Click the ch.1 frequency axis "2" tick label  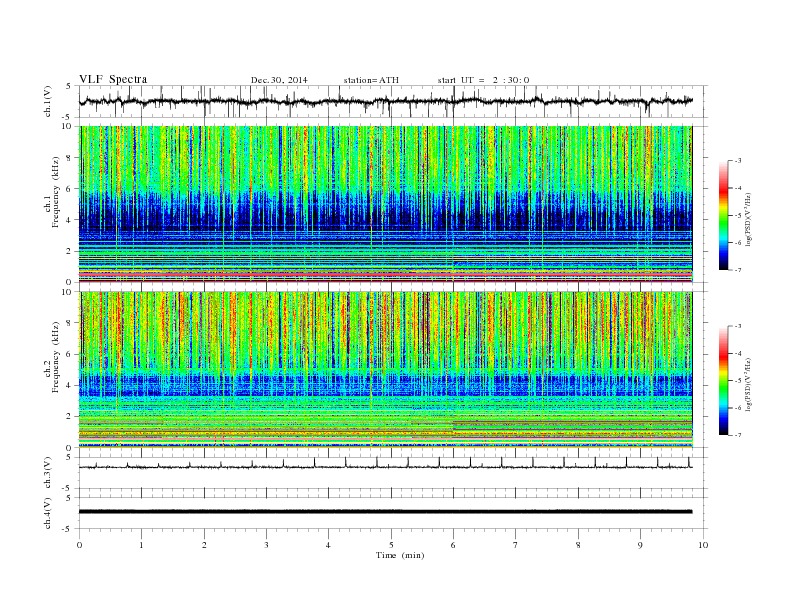click(69, 251)
